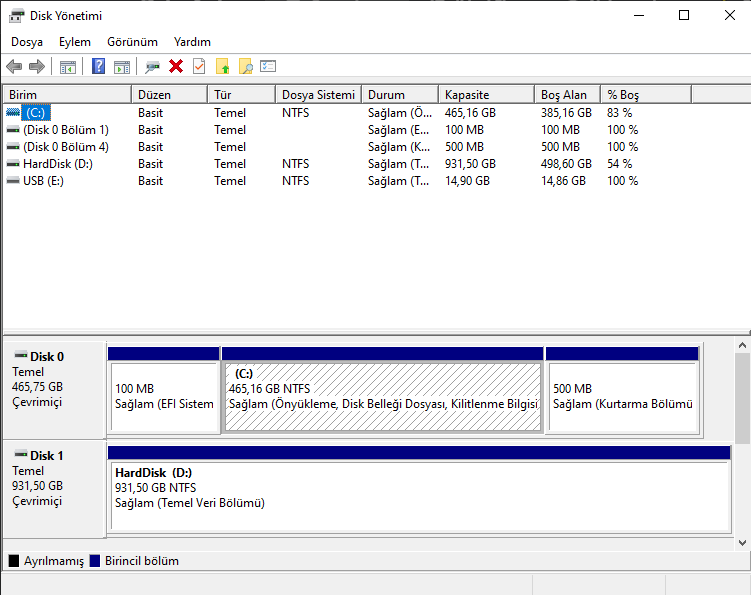Click the disk pane vertical scrollbar thumb
751x595 pixels.
coord(742,399)
